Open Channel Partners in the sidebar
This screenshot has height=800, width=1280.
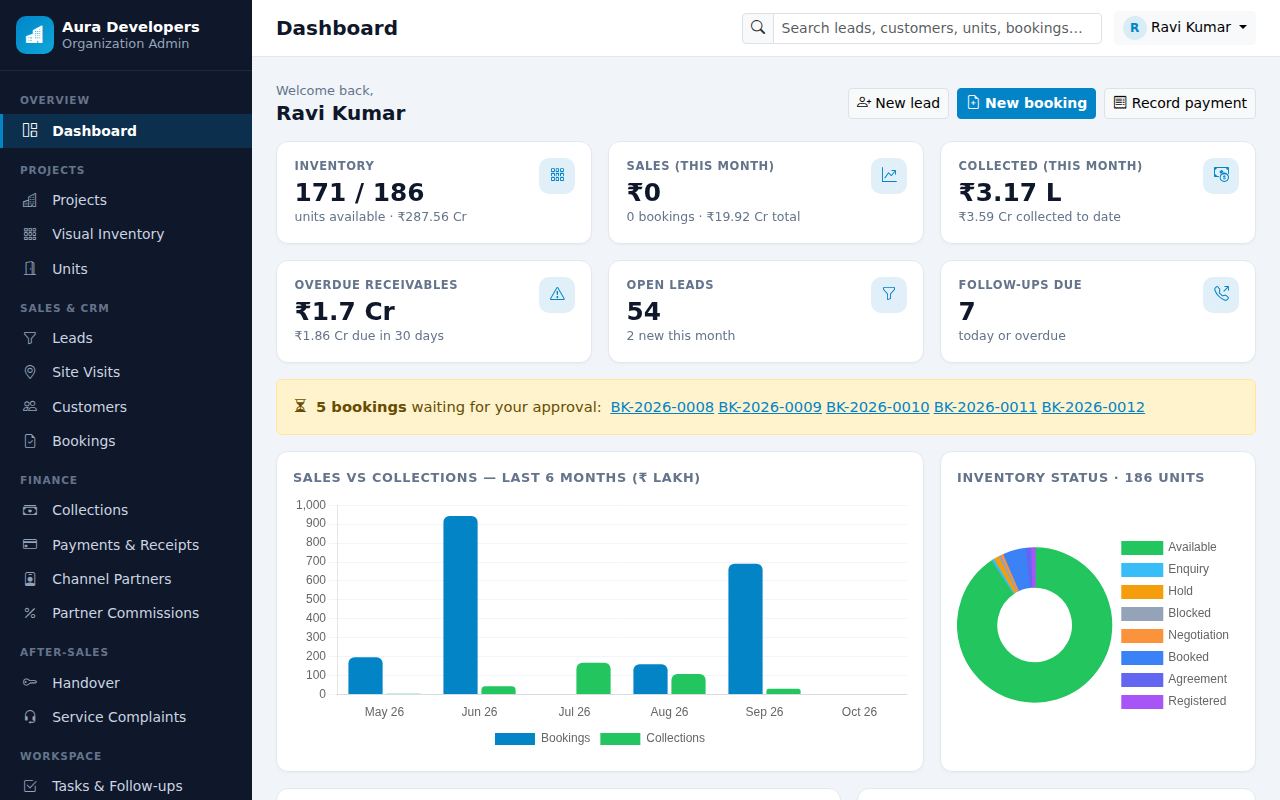(x=126, y=579)
